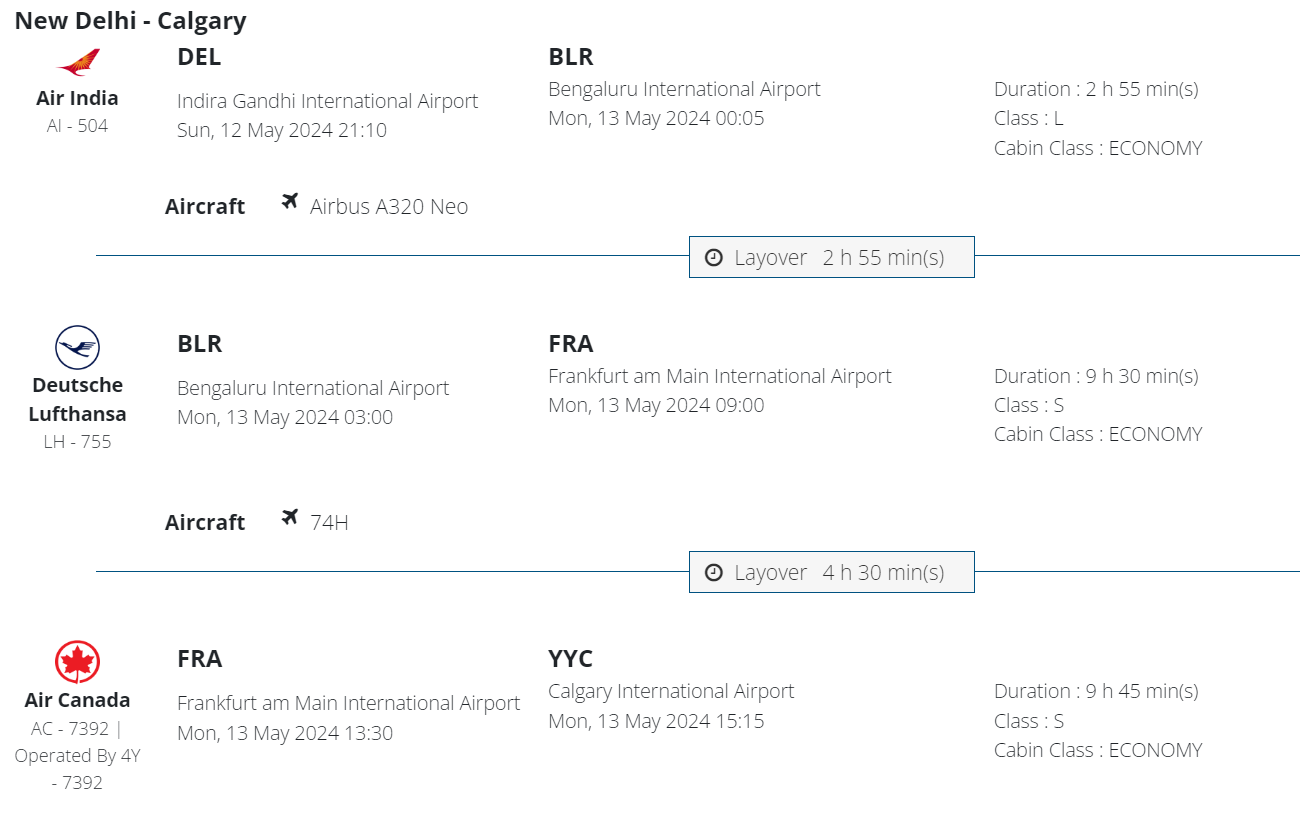This screenshot has height=822, width=1300.
Task: Click the Frankfurt arrival time Mon, 13 May 2024 09:00
Action: click(x=656, y=405)
